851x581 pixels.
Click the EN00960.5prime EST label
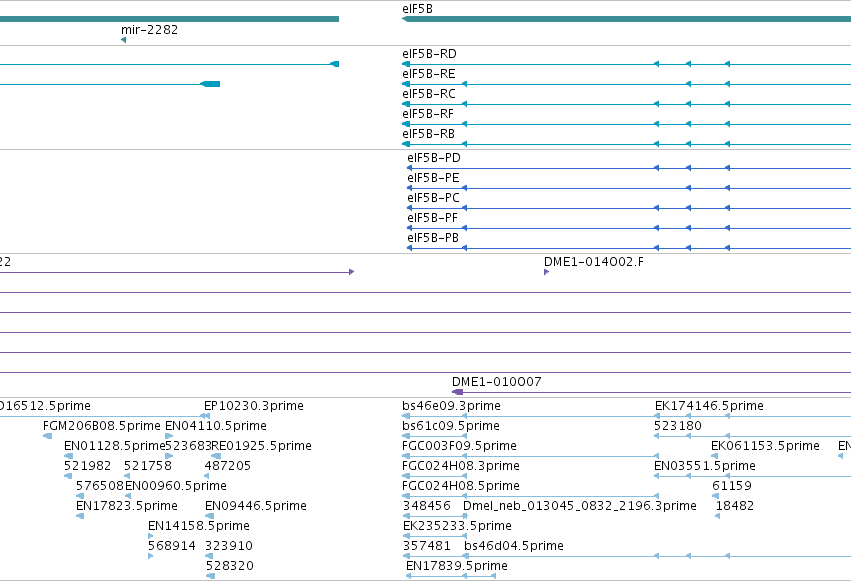(x=176, y=486)
